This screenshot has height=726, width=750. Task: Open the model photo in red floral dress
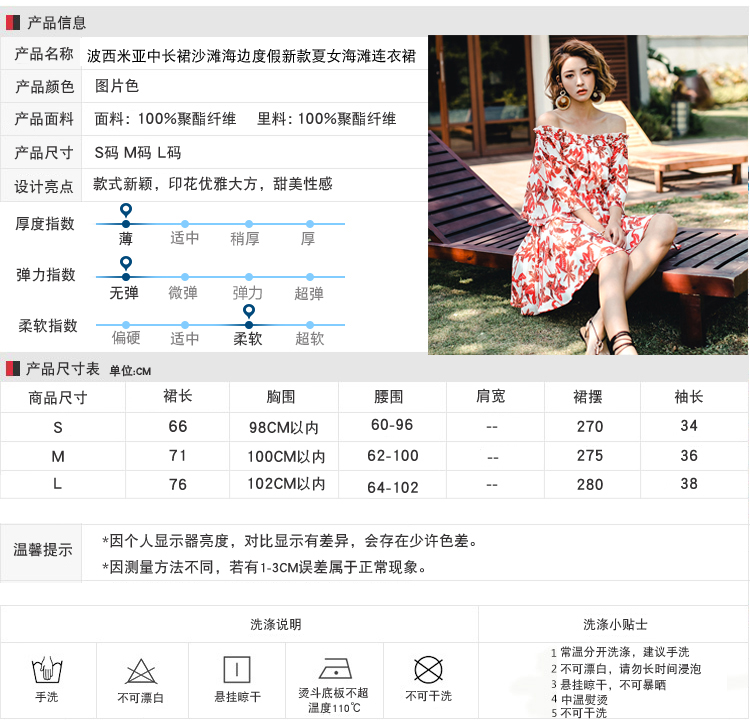click(587, 195)
